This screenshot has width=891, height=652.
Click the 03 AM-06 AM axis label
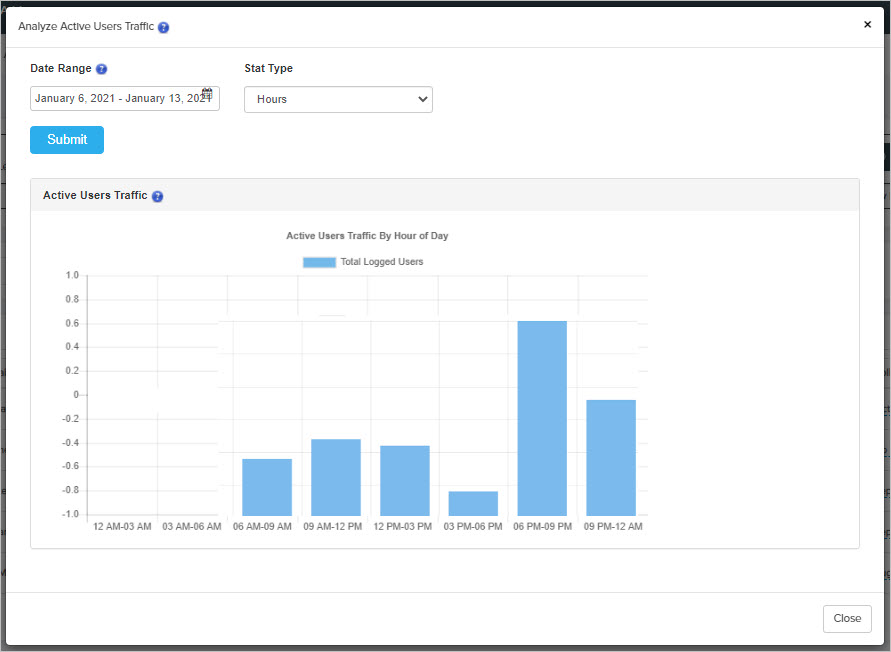coord(192,527)
